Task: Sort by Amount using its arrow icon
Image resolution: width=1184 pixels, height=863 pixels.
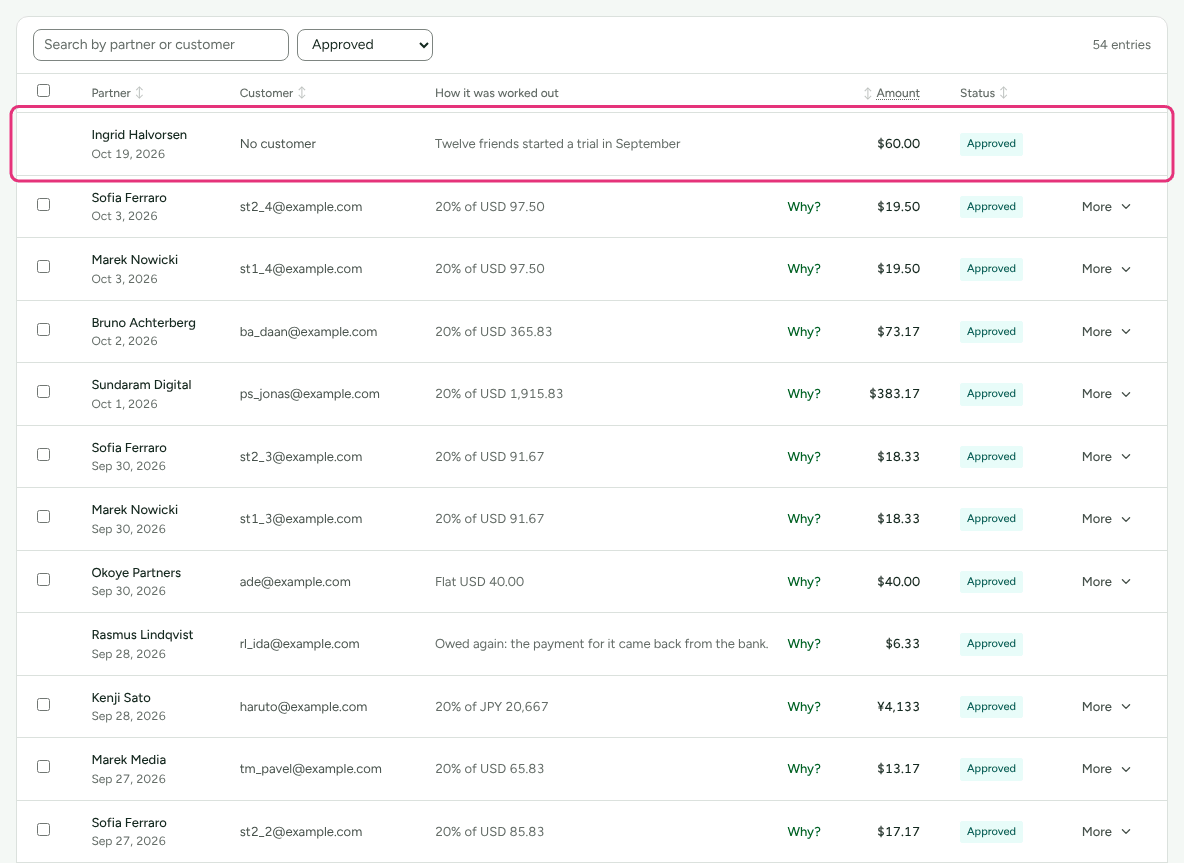Action: 868,93
